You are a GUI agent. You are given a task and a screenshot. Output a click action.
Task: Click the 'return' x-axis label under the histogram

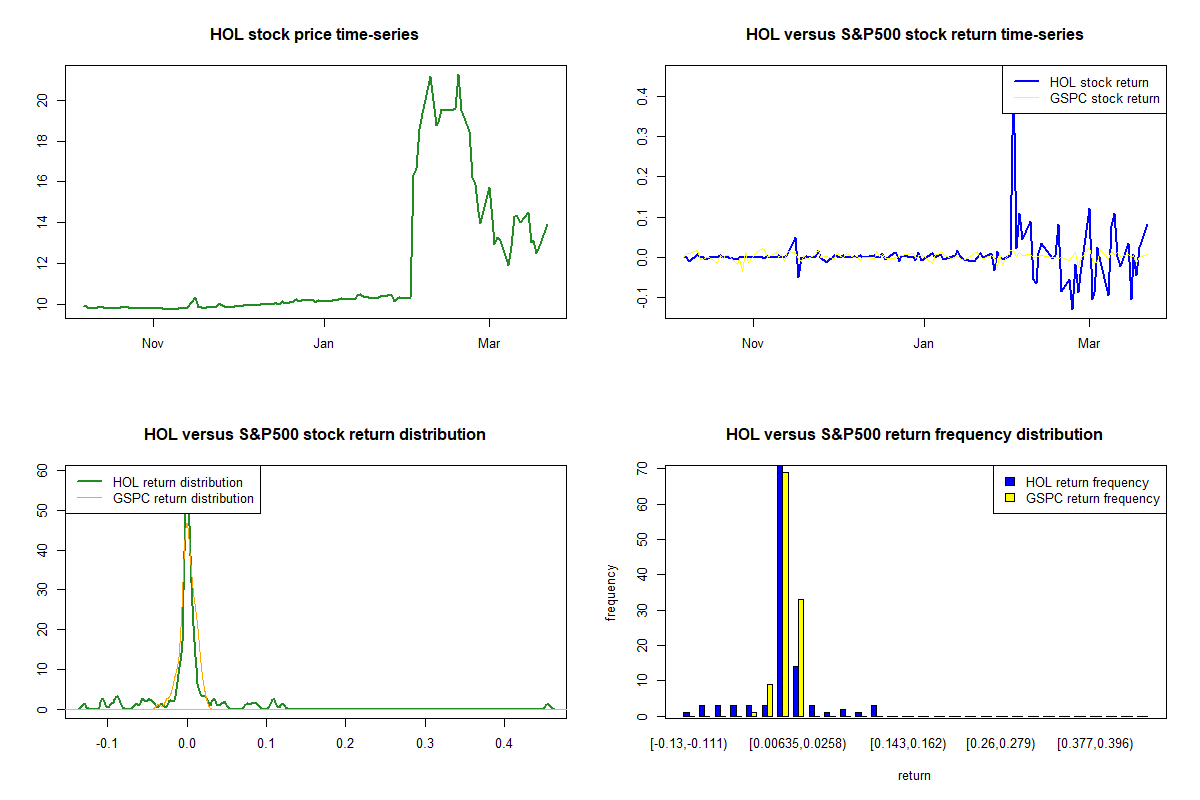[914, 775]
